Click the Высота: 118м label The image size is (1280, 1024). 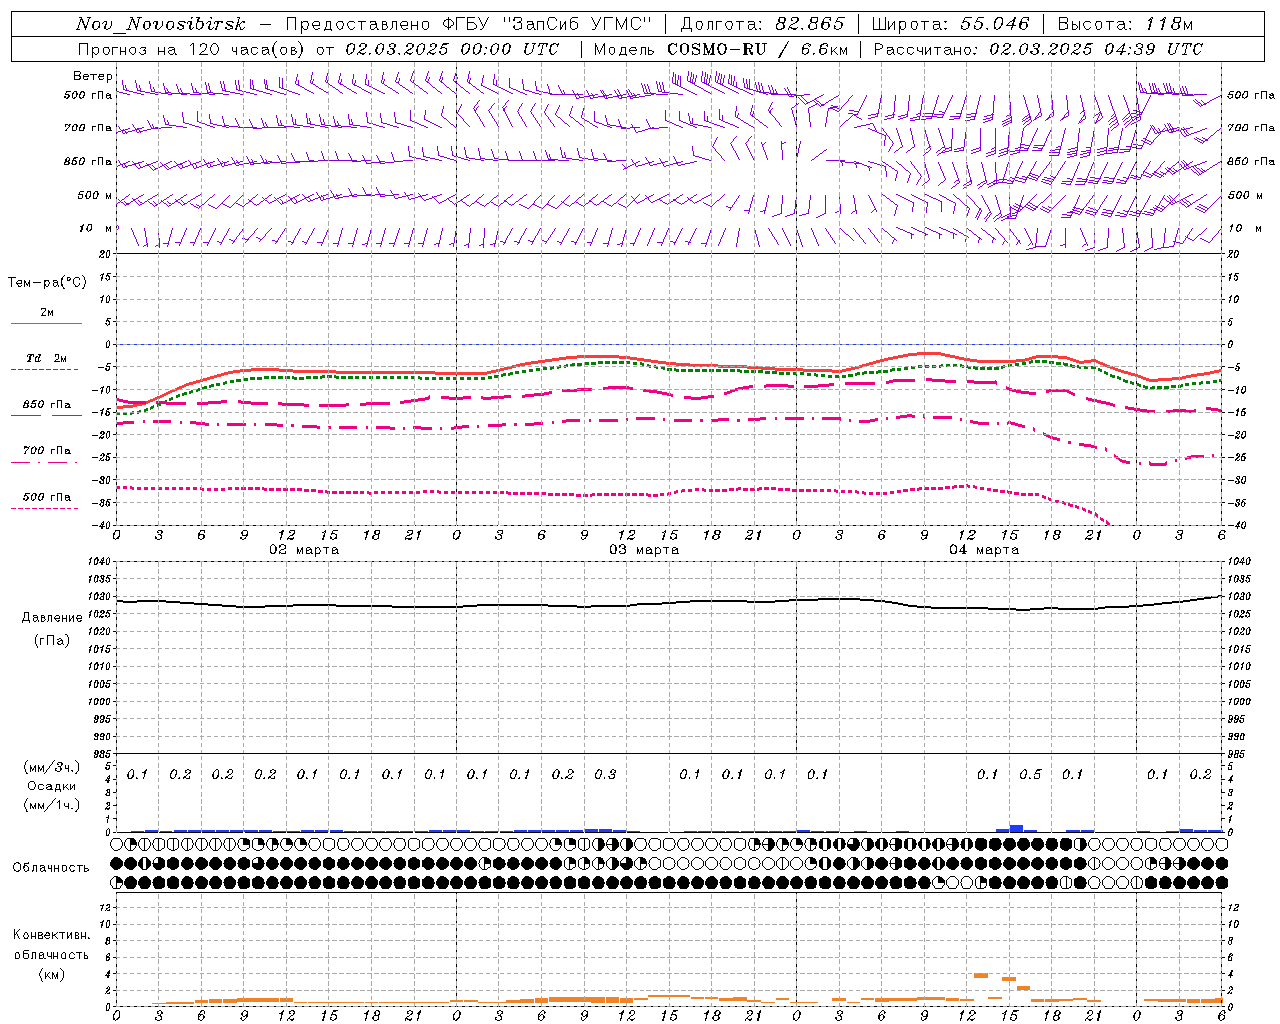tap(1125, 24)
